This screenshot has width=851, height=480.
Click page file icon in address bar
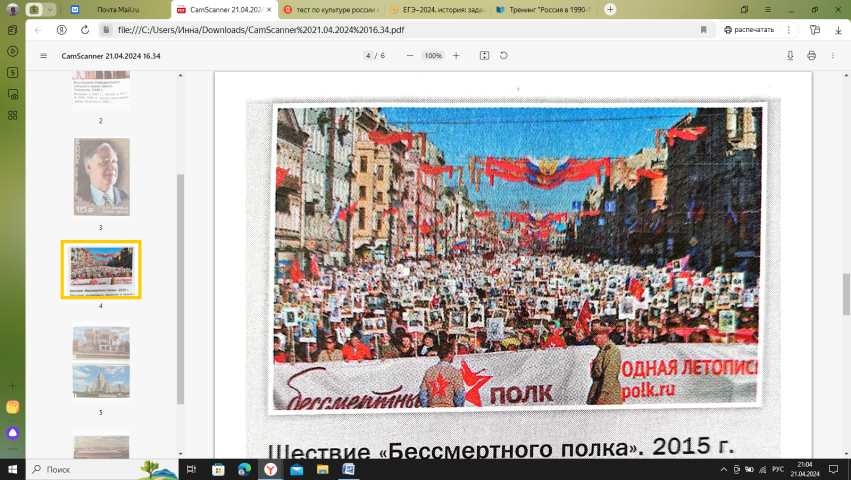point(106,30)
